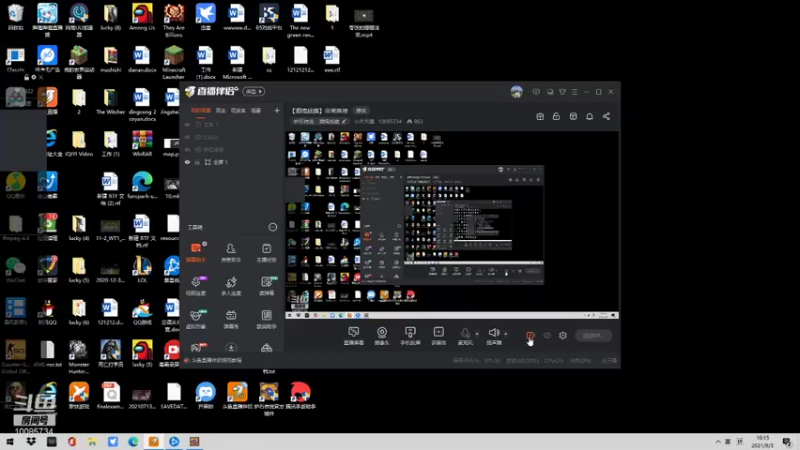
Task: Hide the 全屏 1 source
Action: coord(187,162)
